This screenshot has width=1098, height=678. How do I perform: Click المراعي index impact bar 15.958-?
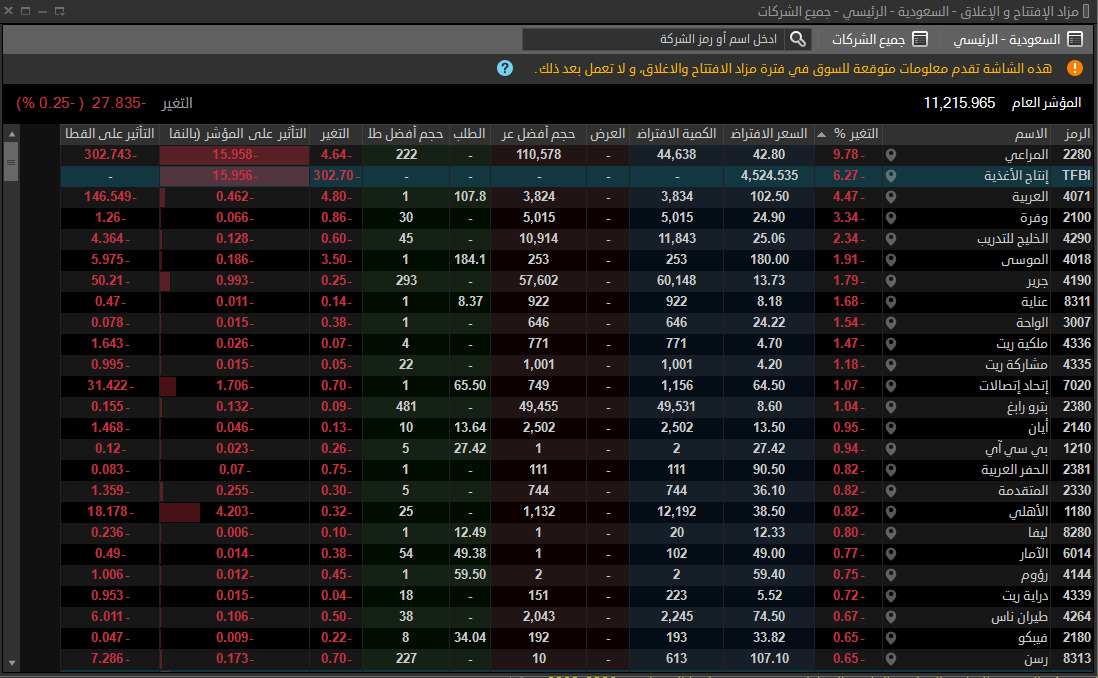(235, 155)
